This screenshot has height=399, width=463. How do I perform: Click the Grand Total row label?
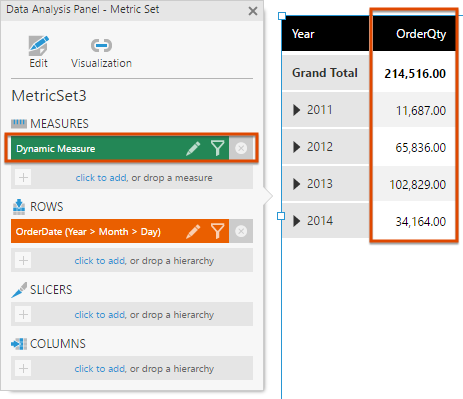coord(325,73)
